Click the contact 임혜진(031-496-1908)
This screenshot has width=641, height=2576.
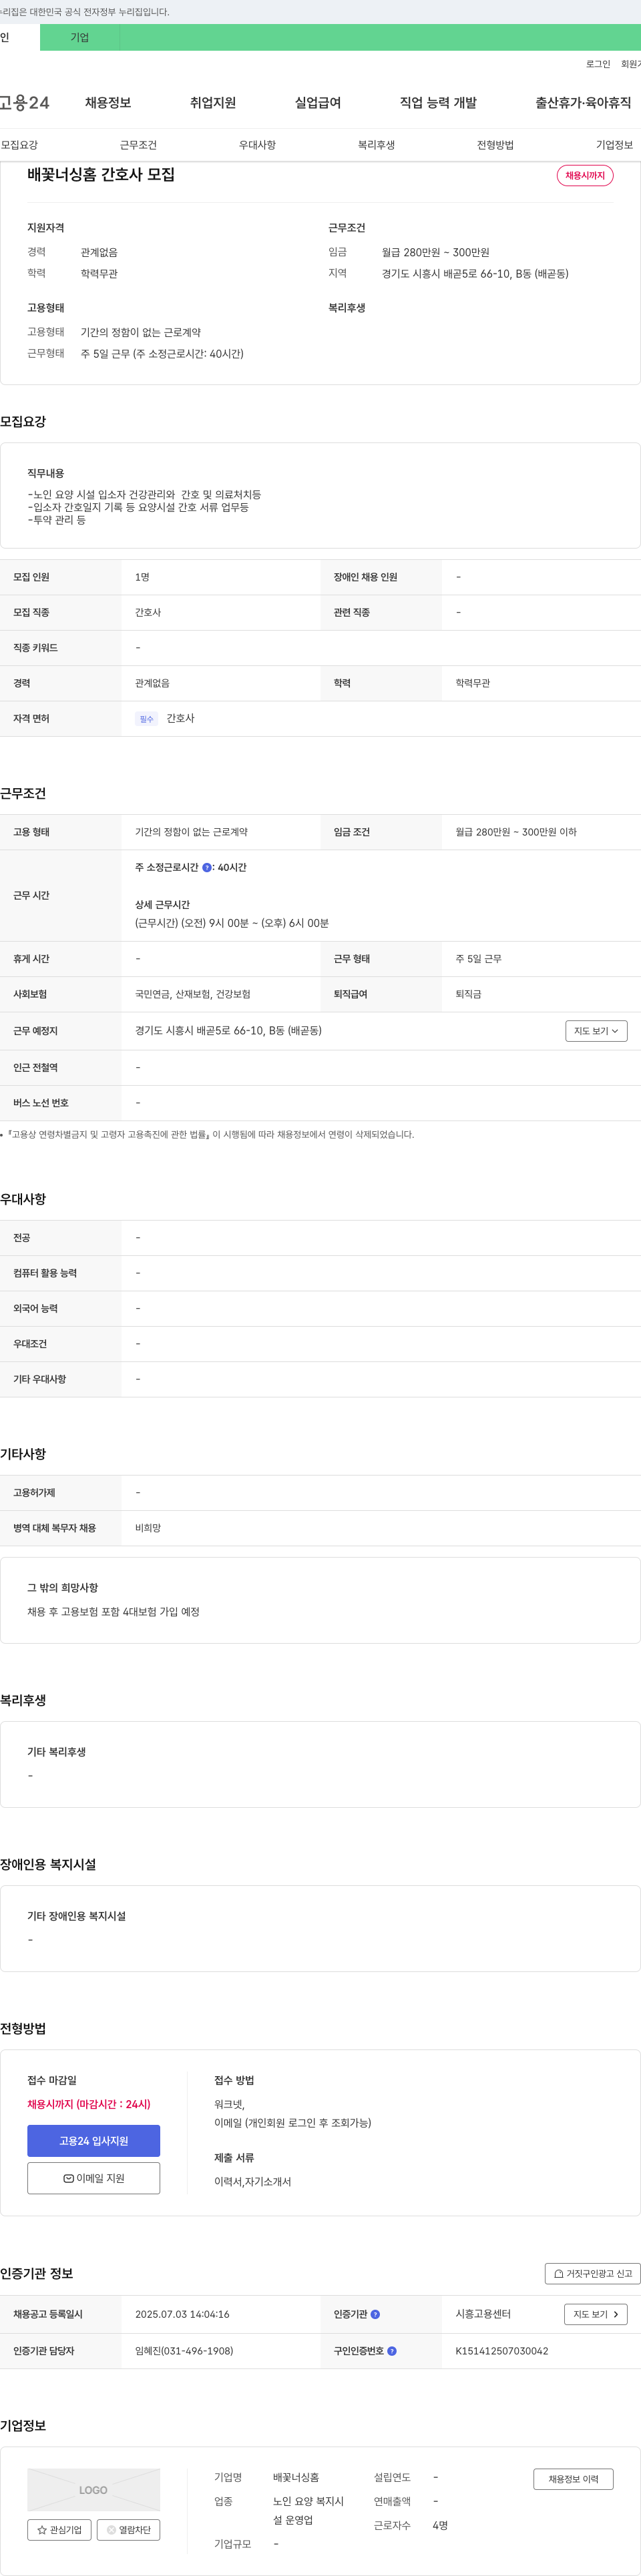[x=184, y=2351]
